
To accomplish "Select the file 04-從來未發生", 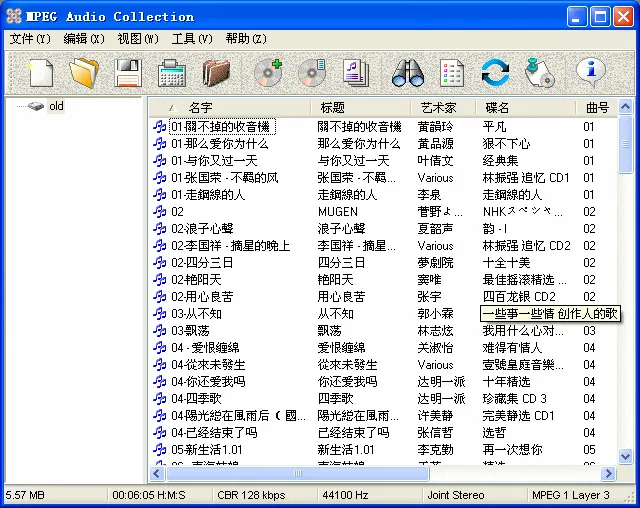I will [208, 364].
